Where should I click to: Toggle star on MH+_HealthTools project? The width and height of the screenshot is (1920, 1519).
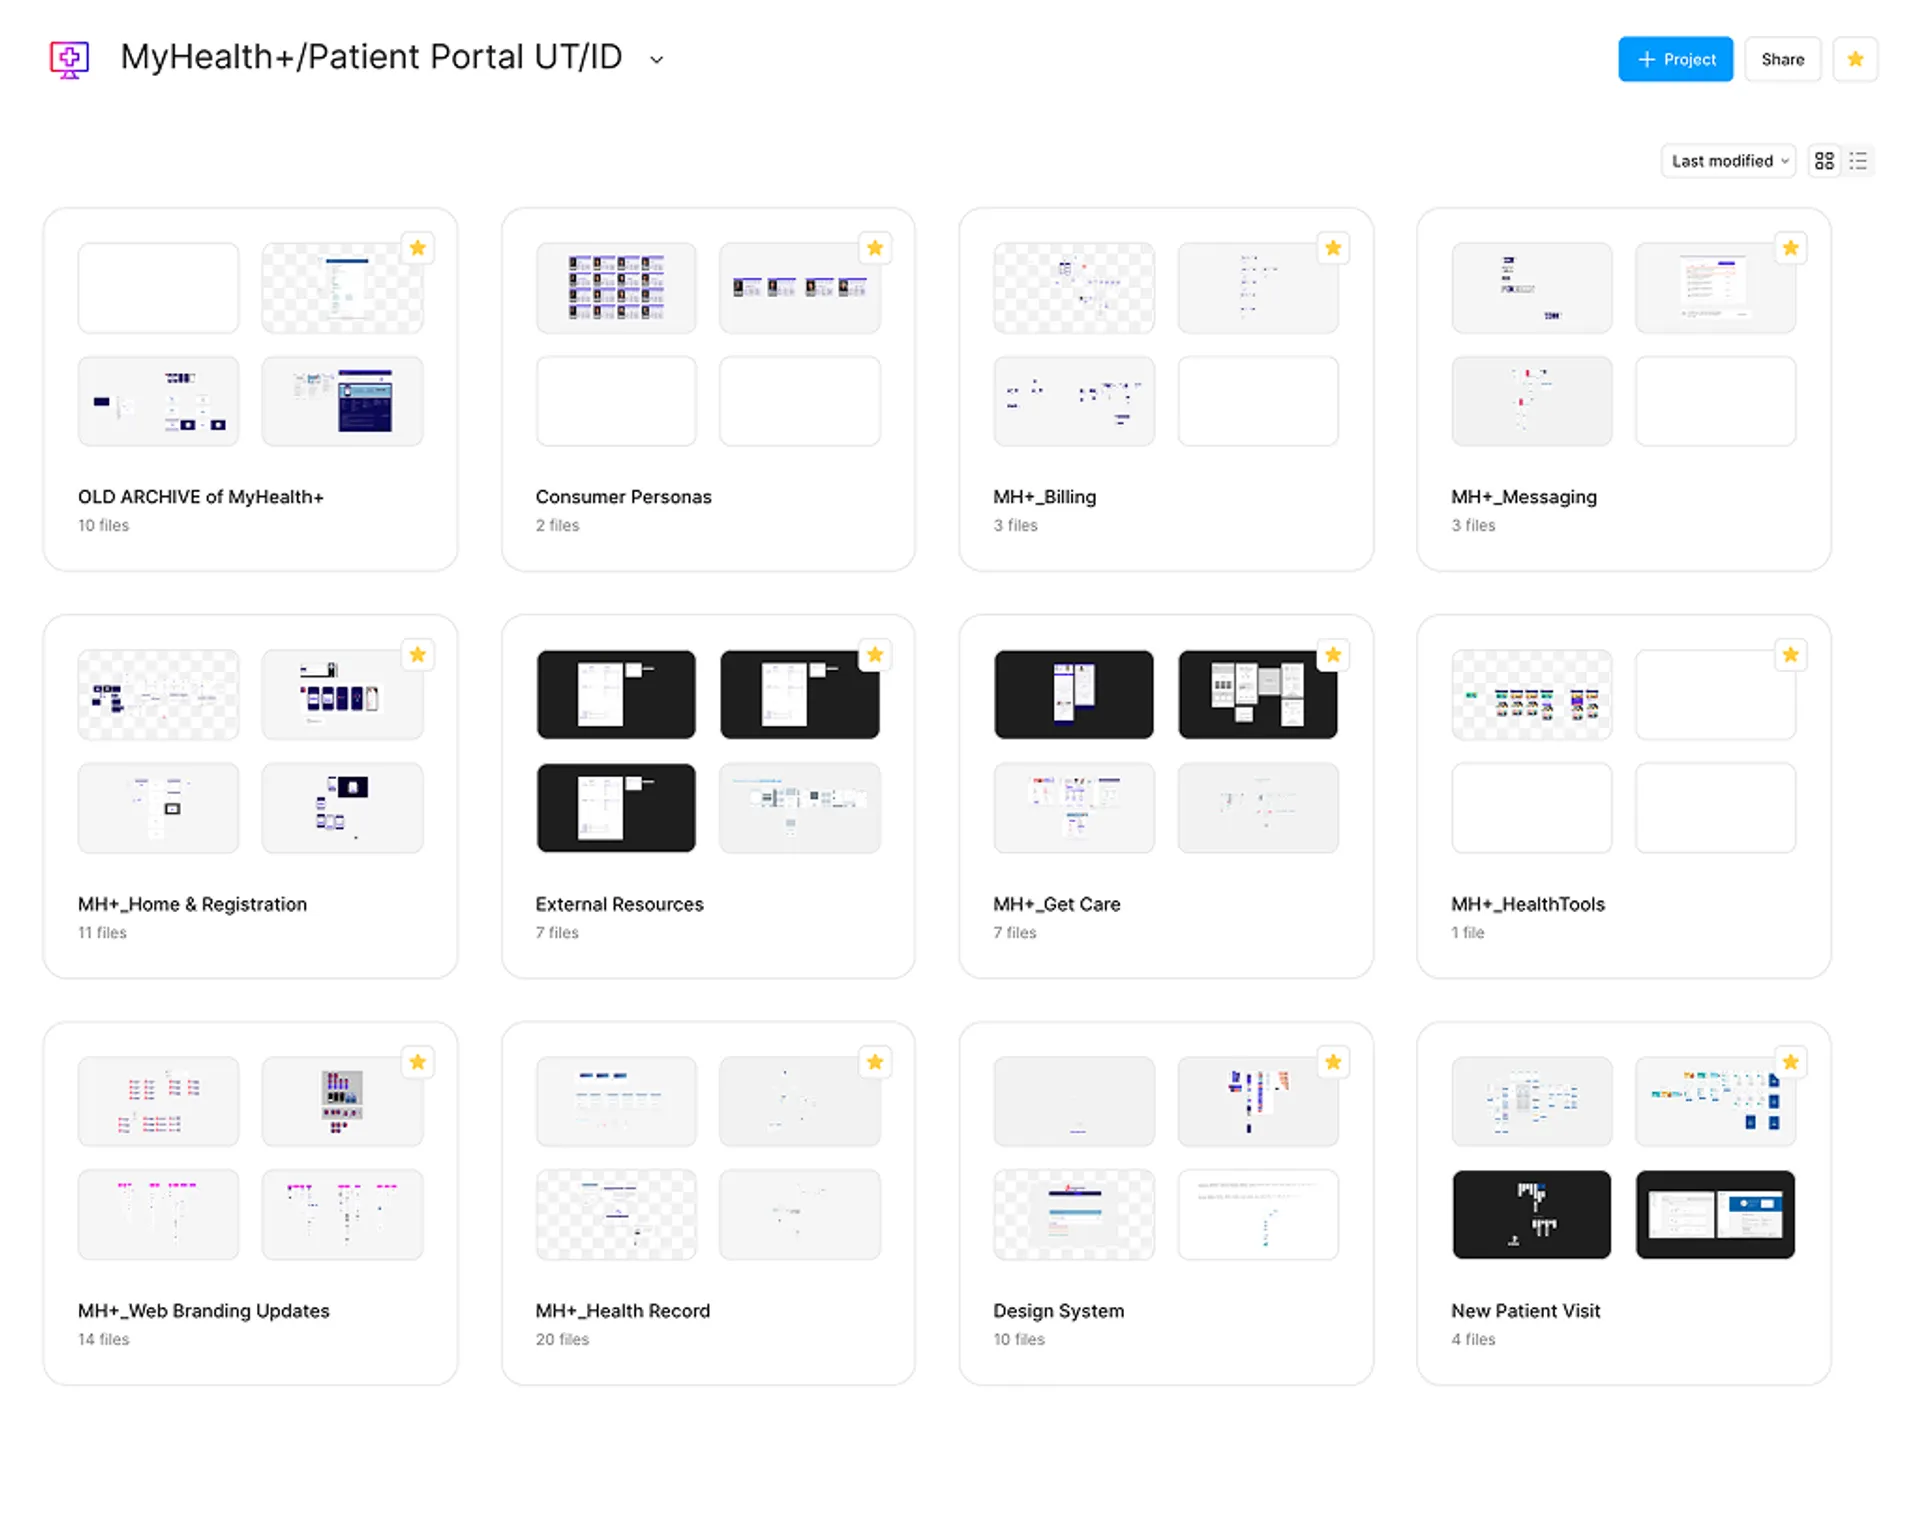point(1791,655)
